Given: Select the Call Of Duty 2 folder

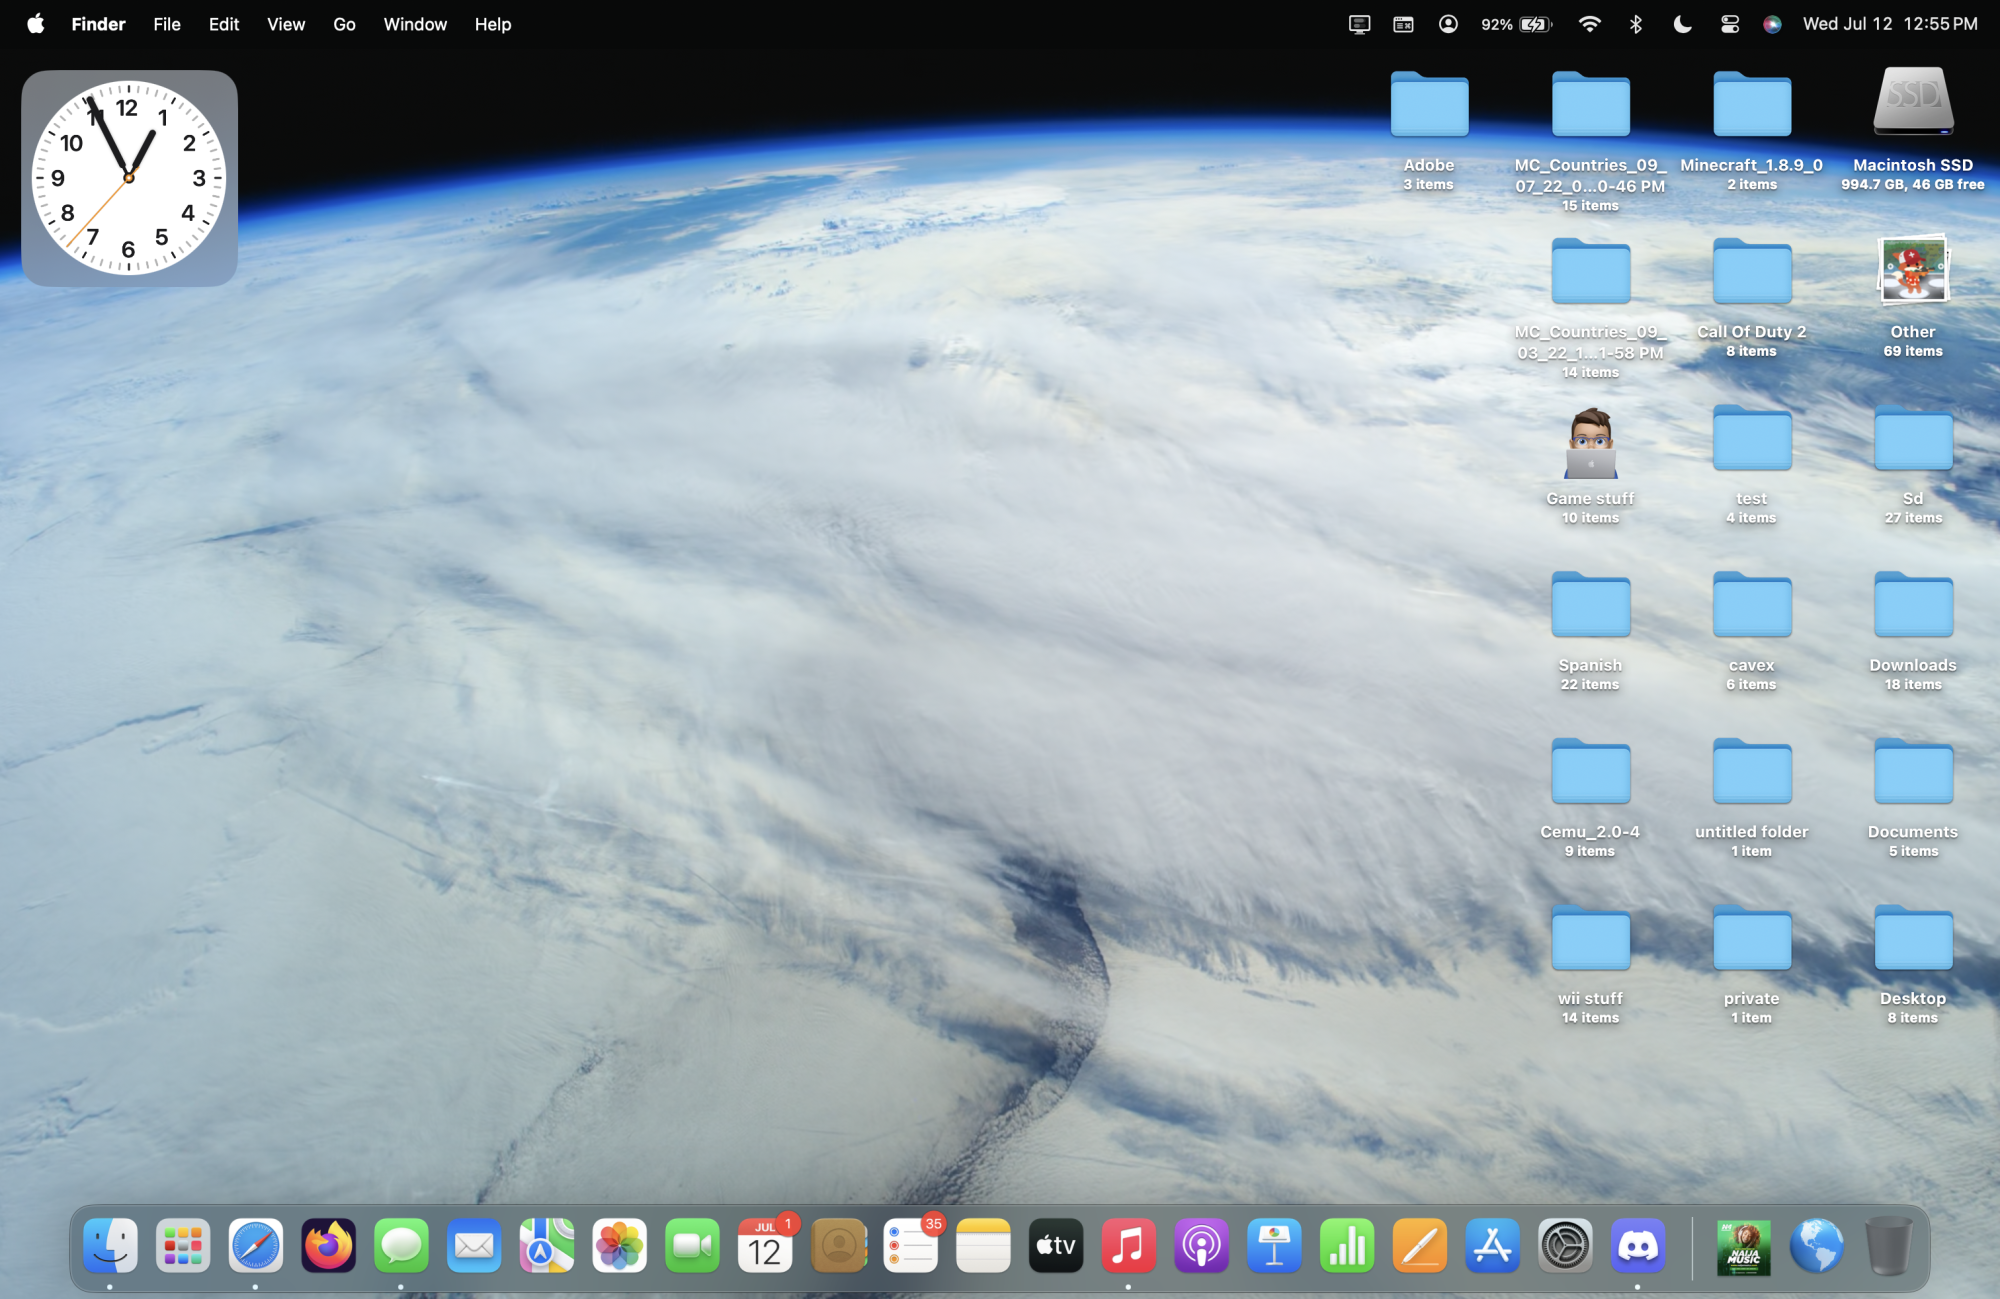Looking at the screenshot, I should 1751,273.
